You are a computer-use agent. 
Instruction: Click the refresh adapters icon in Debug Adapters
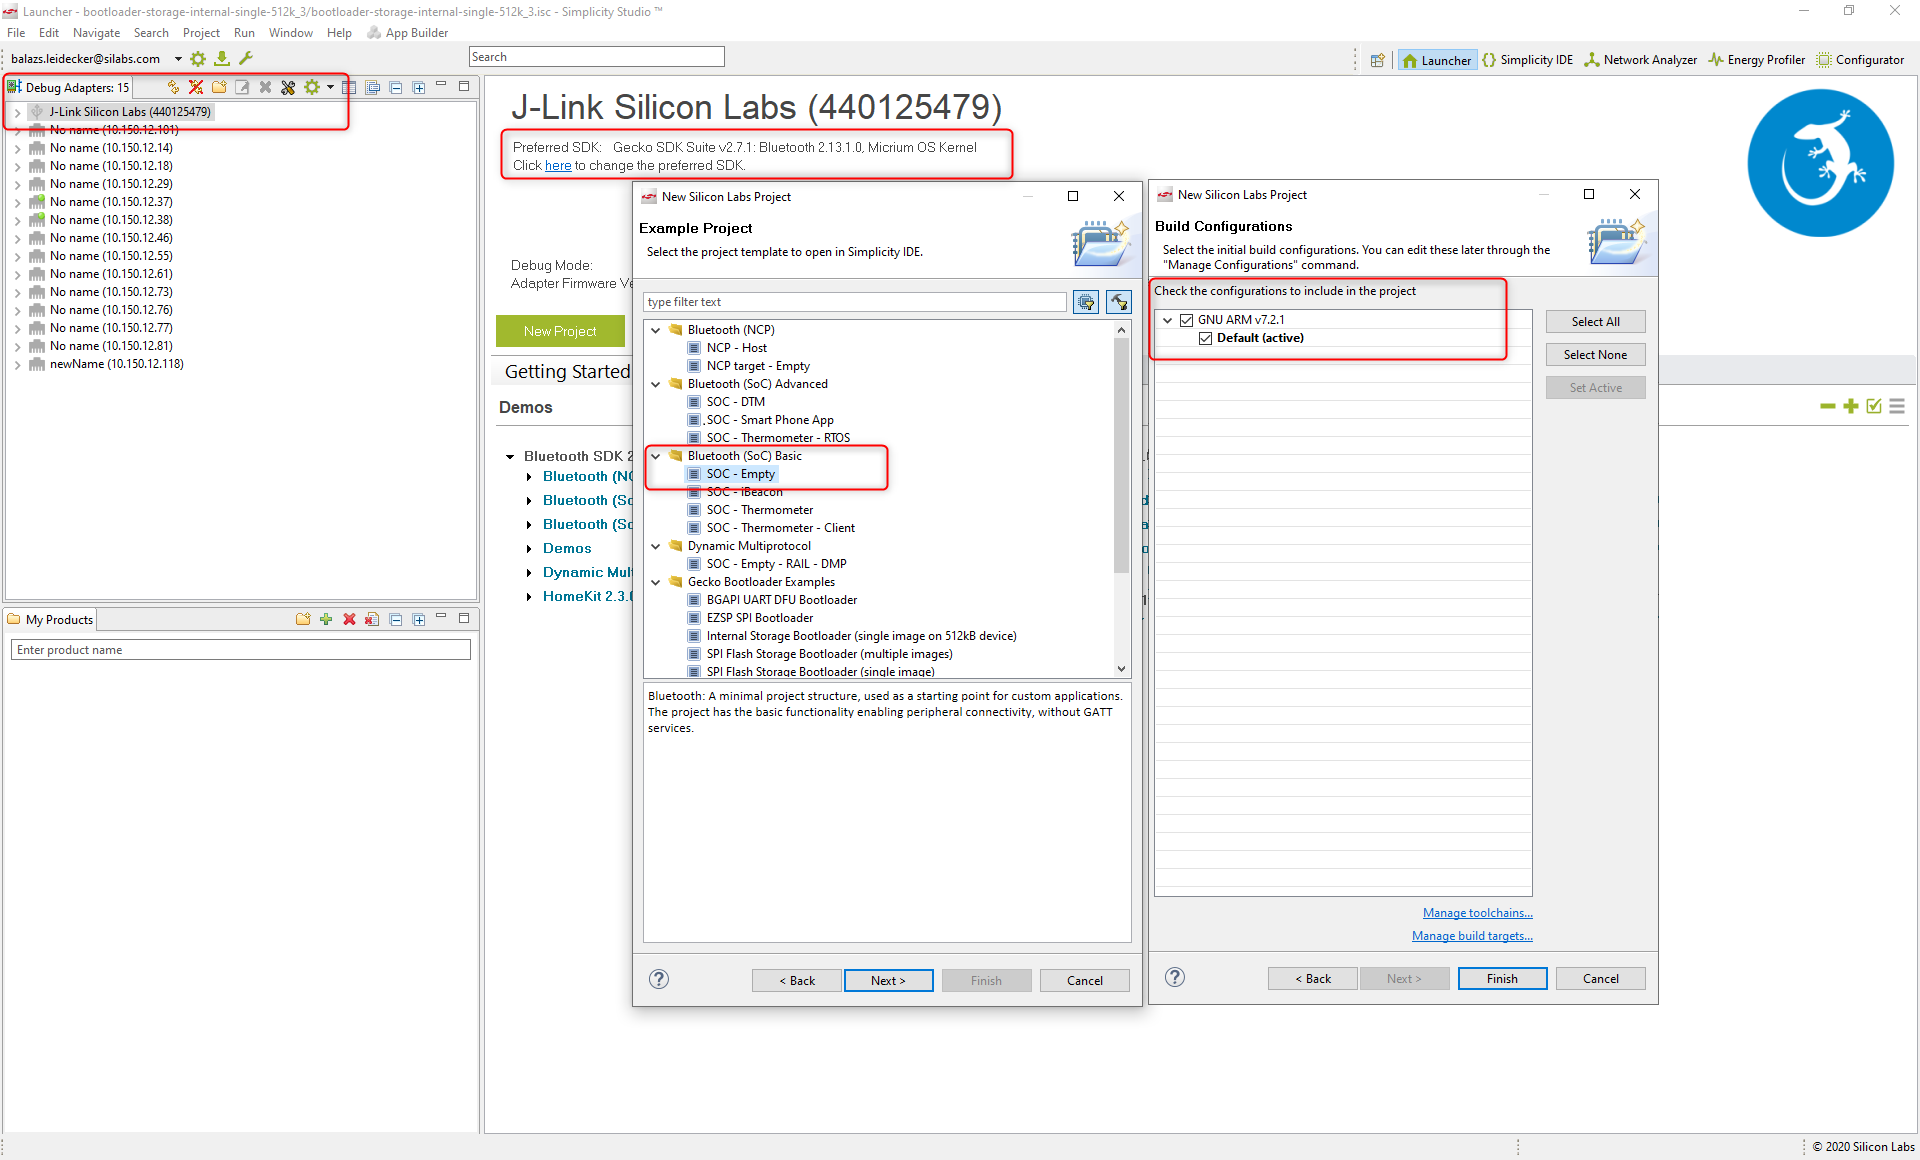point(173,87)
